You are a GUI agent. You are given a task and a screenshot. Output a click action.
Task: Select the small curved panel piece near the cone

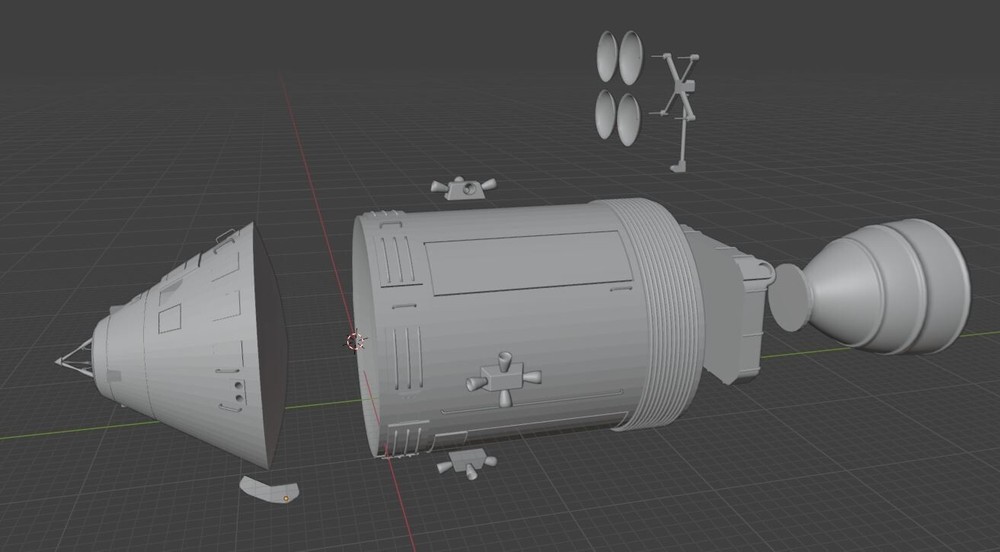pos(269,490)
